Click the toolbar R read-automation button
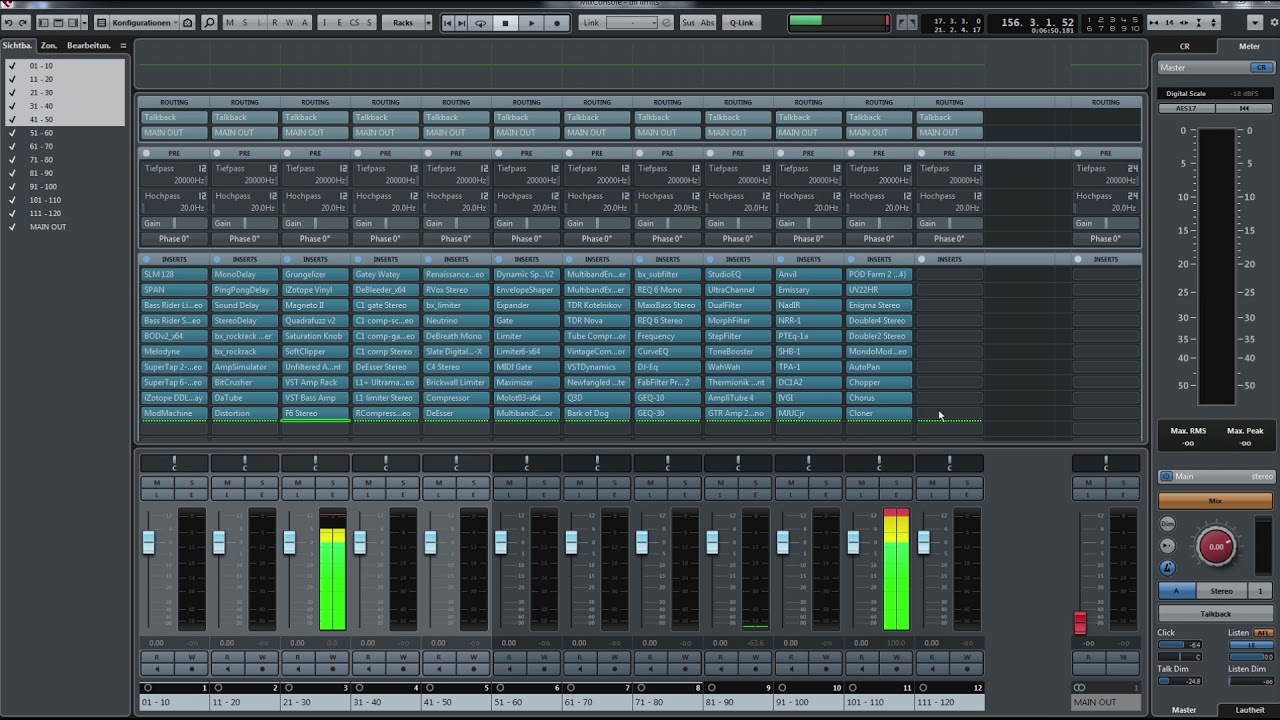 275,22
